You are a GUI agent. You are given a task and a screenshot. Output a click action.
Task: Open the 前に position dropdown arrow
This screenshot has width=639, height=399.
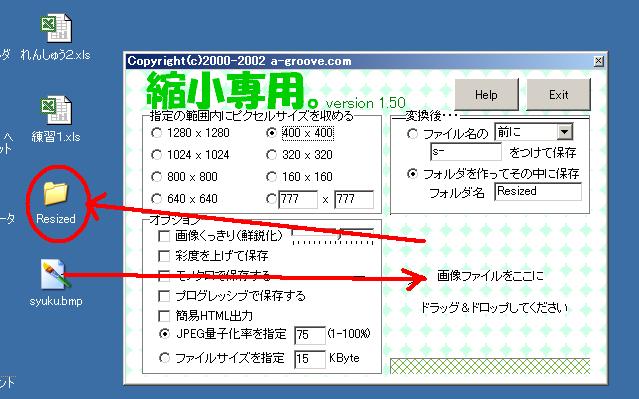click(564, 132)
